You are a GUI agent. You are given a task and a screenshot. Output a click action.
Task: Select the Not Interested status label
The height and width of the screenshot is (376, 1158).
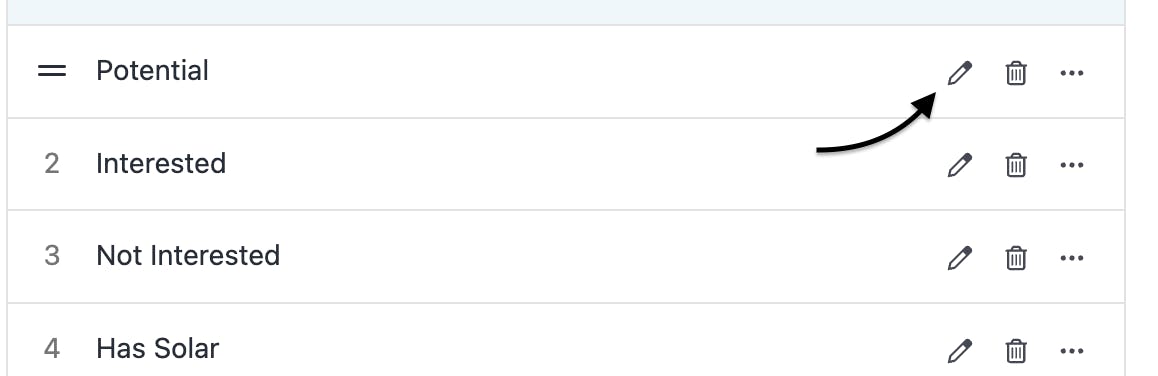188,256
